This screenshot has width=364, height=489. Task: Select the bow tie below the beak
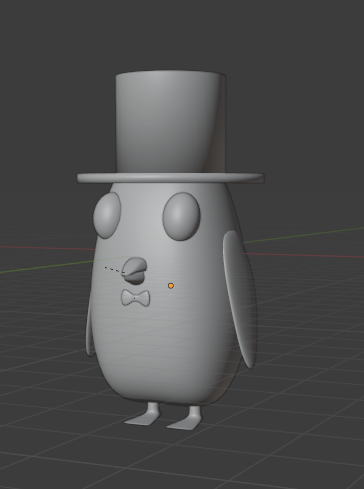[x=135, y=298]
